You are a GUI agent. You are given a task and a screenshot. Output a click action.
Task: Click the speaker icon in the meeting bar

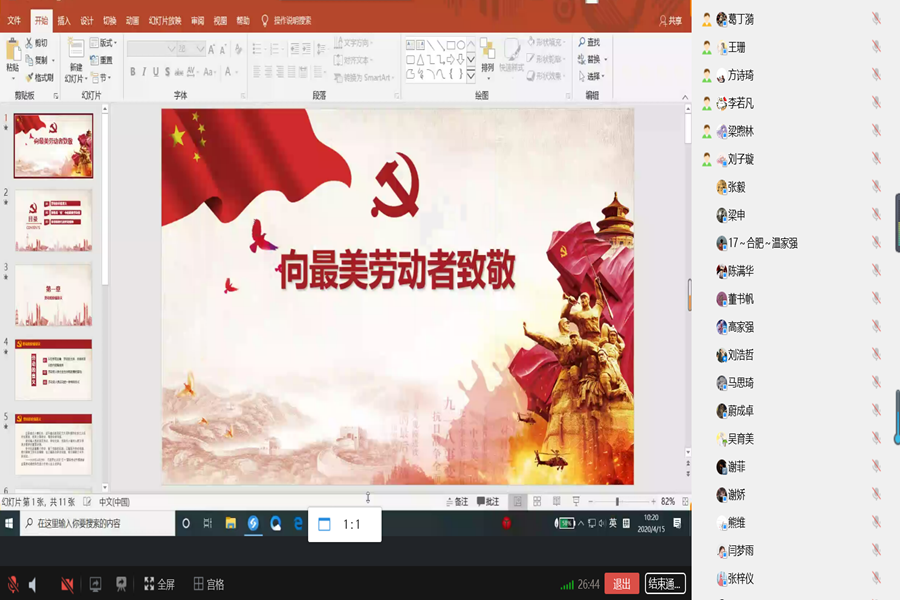tap(33, 584)
